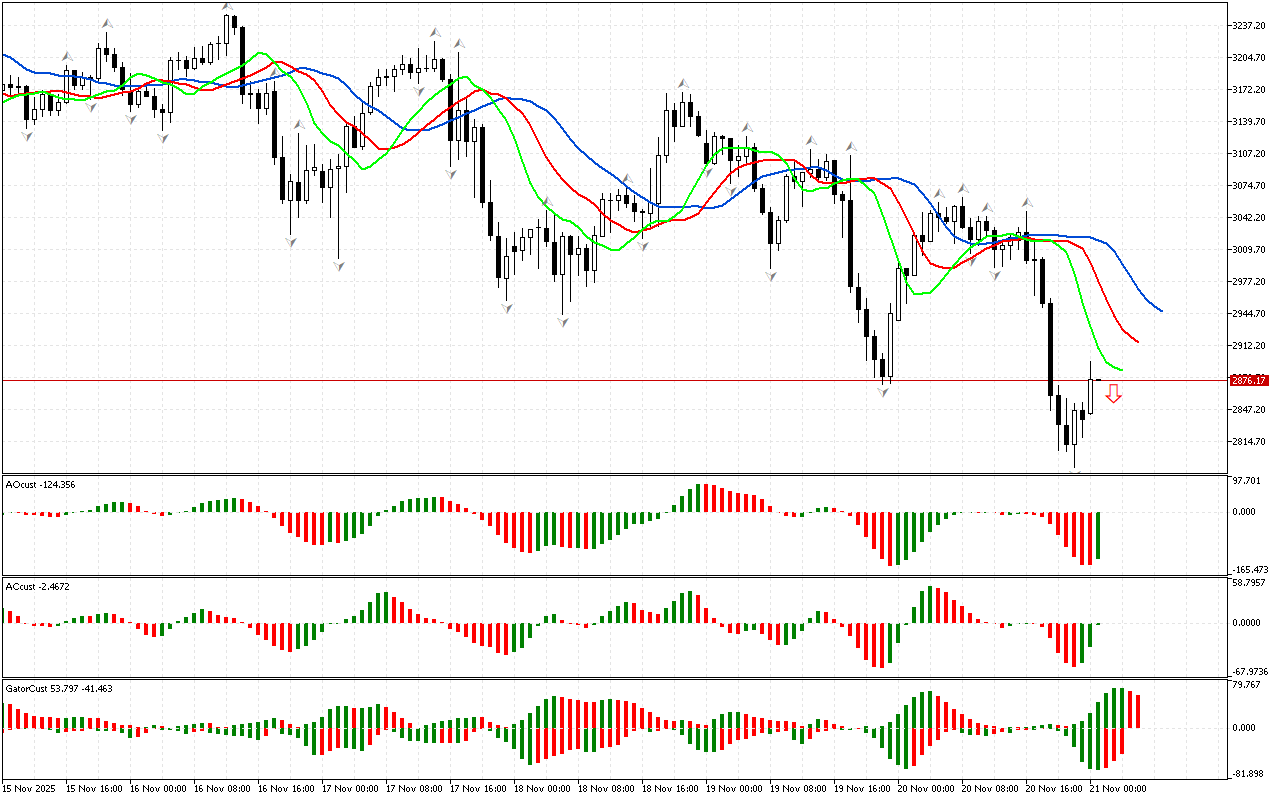Click the red 2876.17 current price tag
Image resolution: width=1280 pixels, height=800 pixels.
click(1250, 380)
